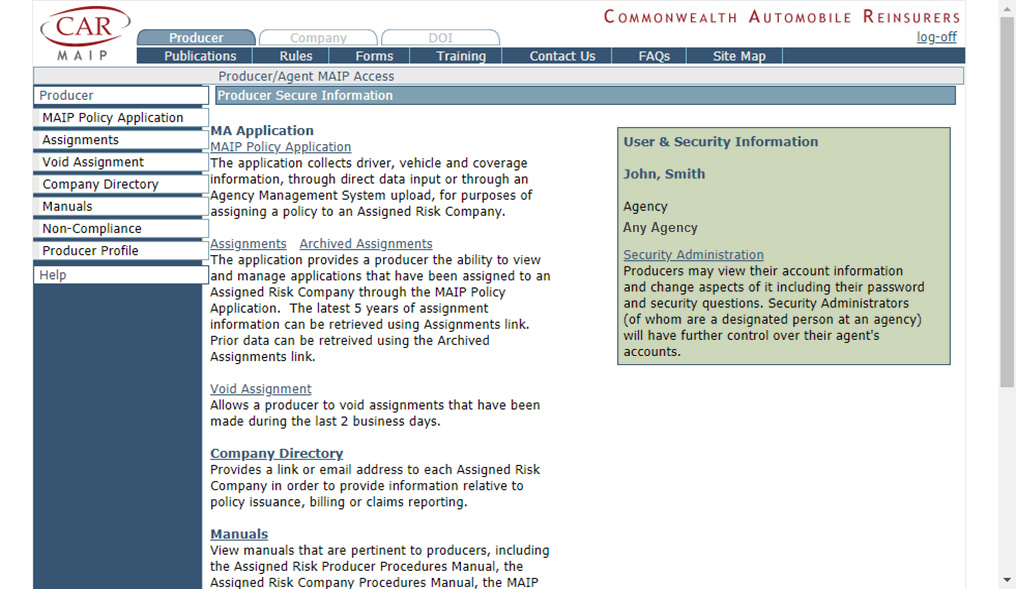Screen dimensions: 1016x589
Task: Open MAIP Policy Application in sidebar
Action: (x=121, y=117)
